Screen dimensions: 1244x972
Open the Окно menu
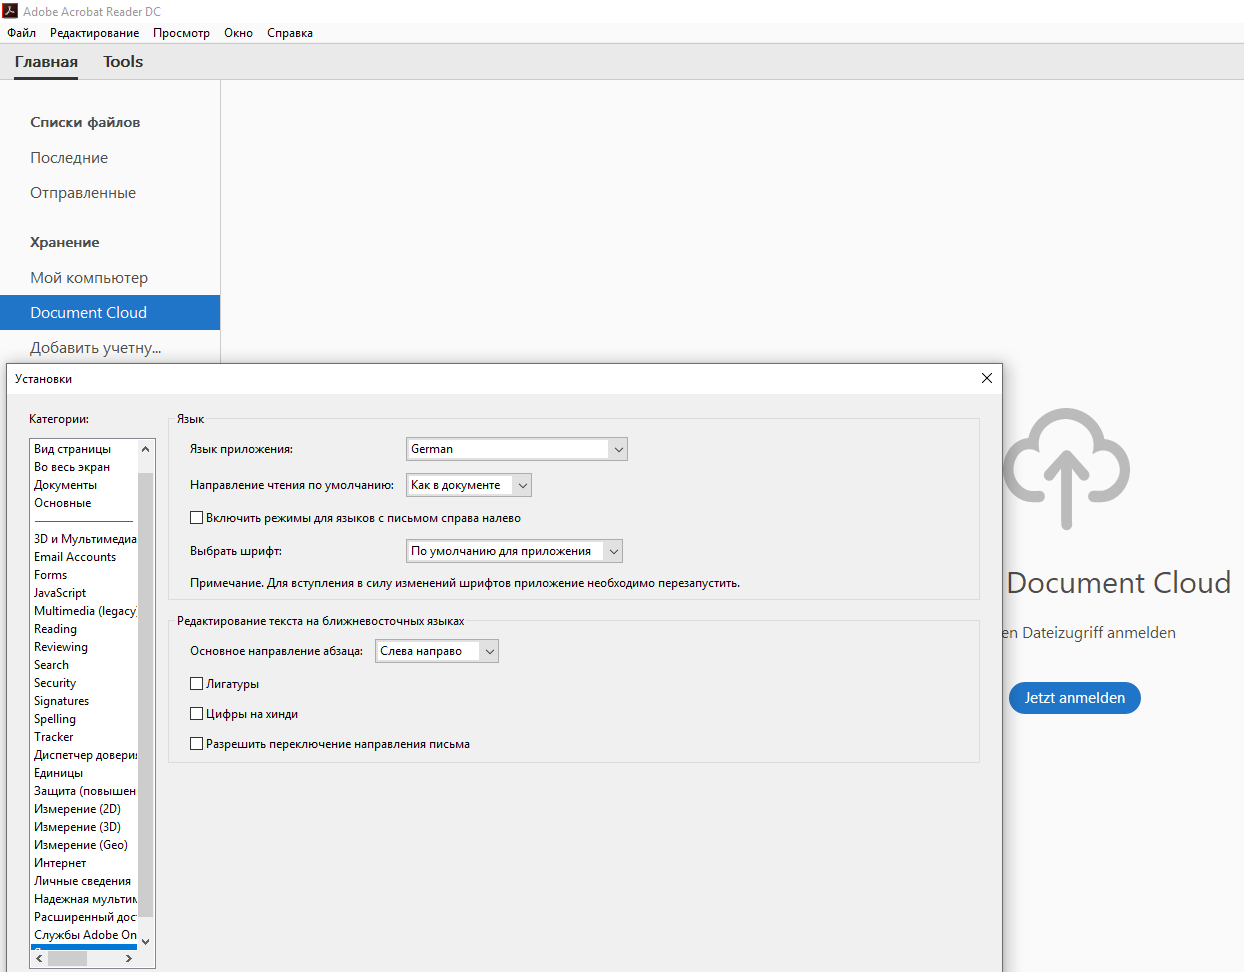[x=238, y=33]
